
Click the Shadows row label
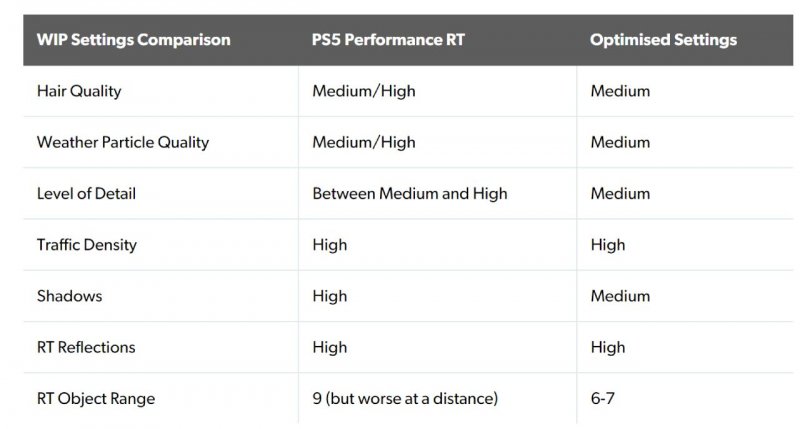(69, 296)
